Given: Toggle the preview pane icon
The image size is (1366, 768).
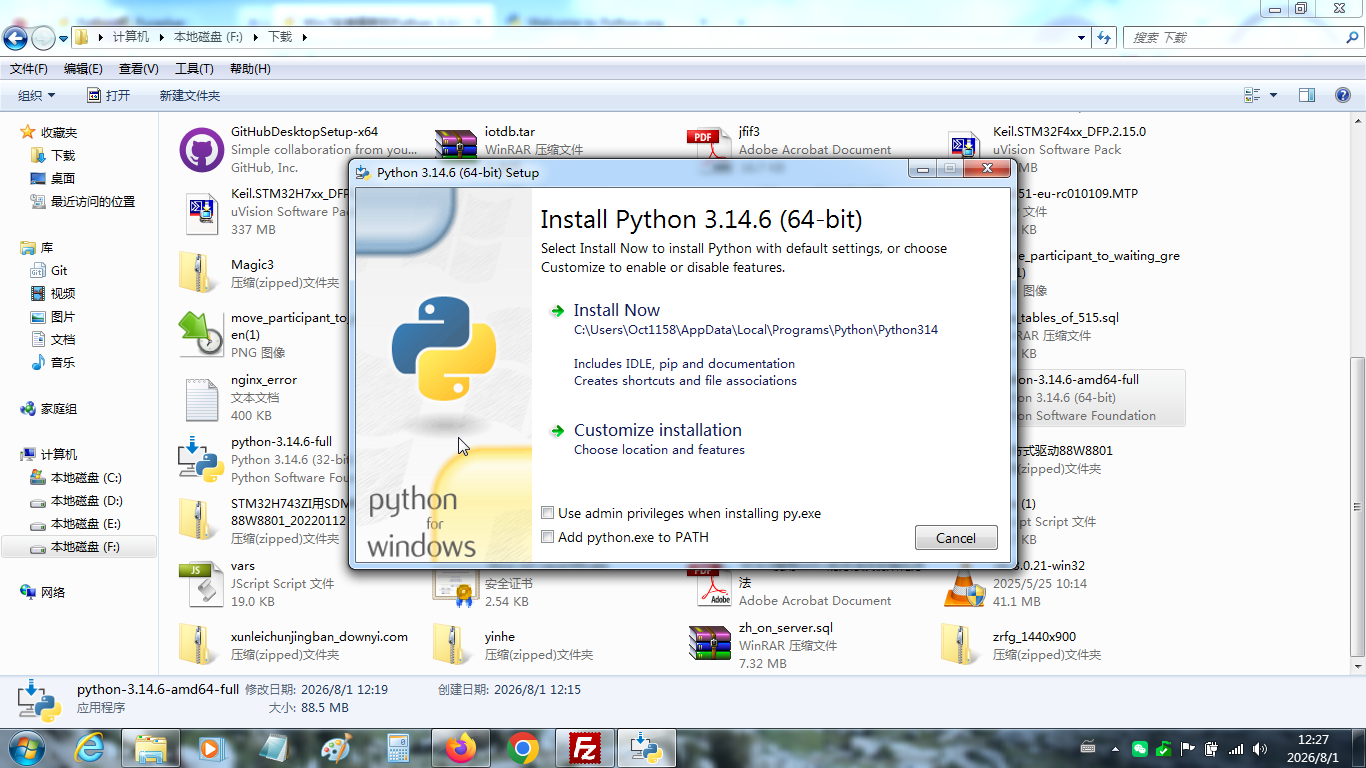Looking at the screenshot, I should (x=1307, y=95).
